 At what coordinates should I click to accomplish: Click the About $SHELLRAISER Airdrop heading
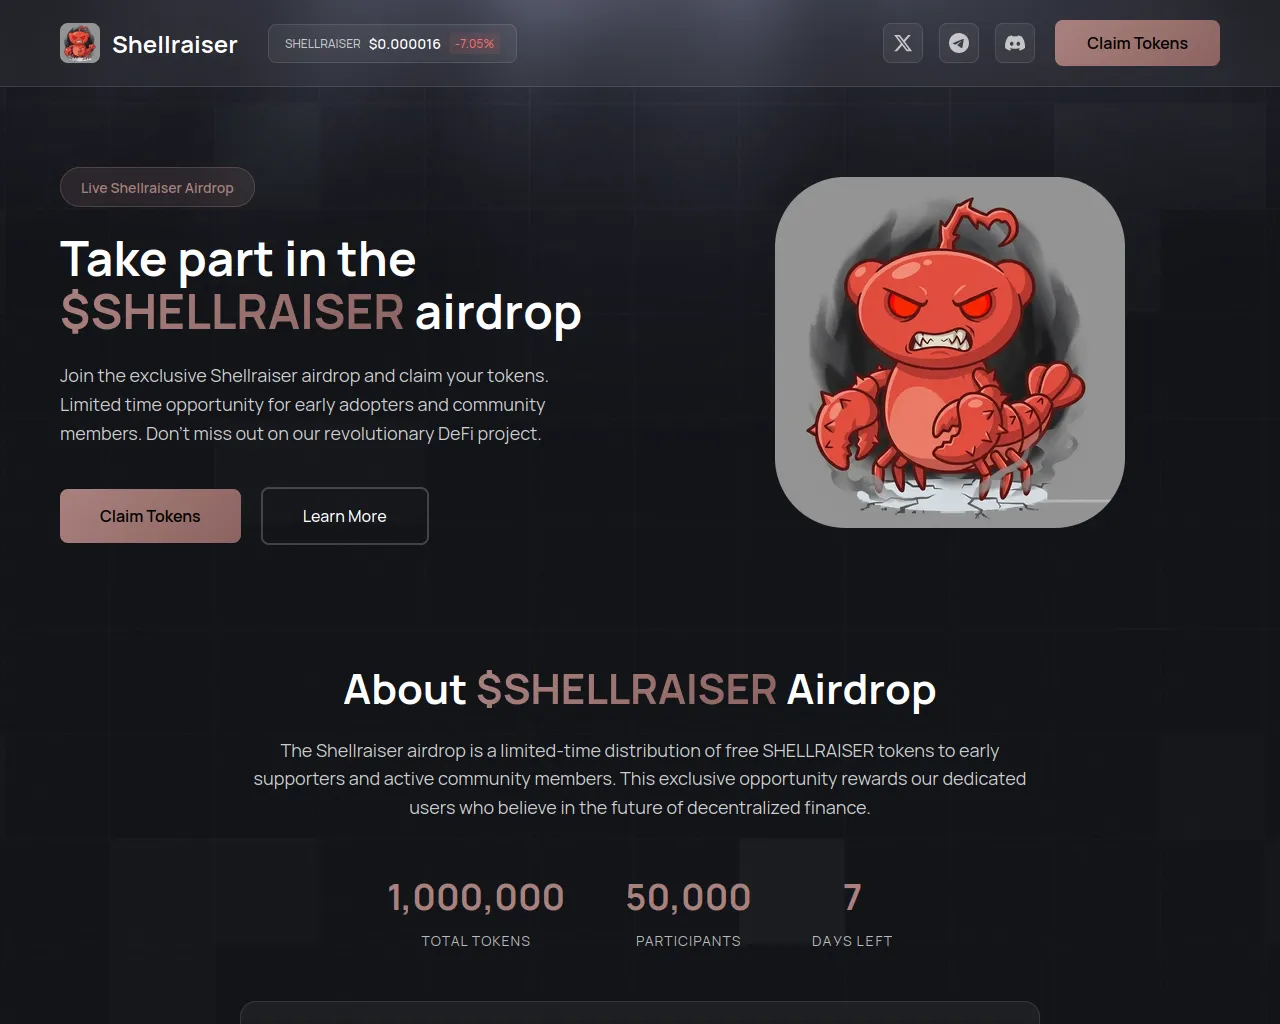(640, 690)
